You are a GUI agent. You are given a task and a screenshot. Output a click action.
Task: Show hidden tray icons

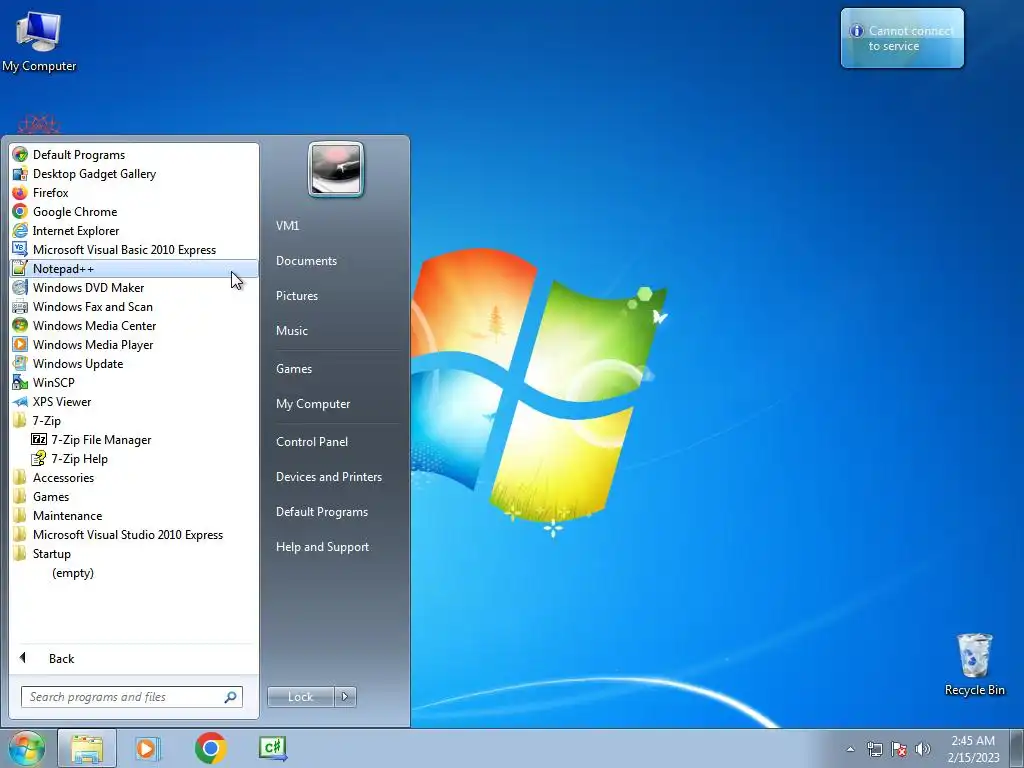point(850,749)
